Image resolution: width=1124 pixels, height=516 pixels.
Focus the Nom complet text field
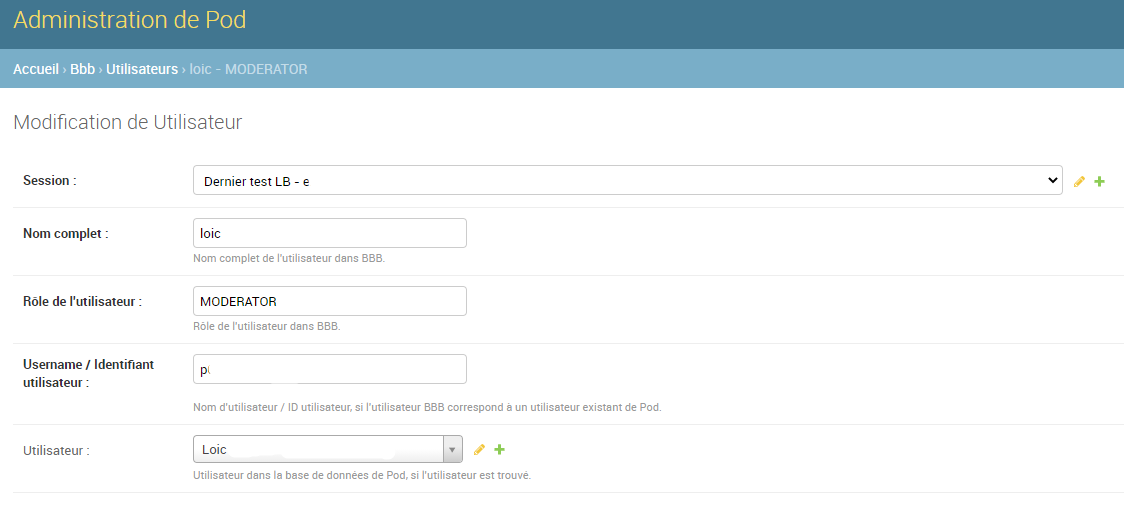329,233
